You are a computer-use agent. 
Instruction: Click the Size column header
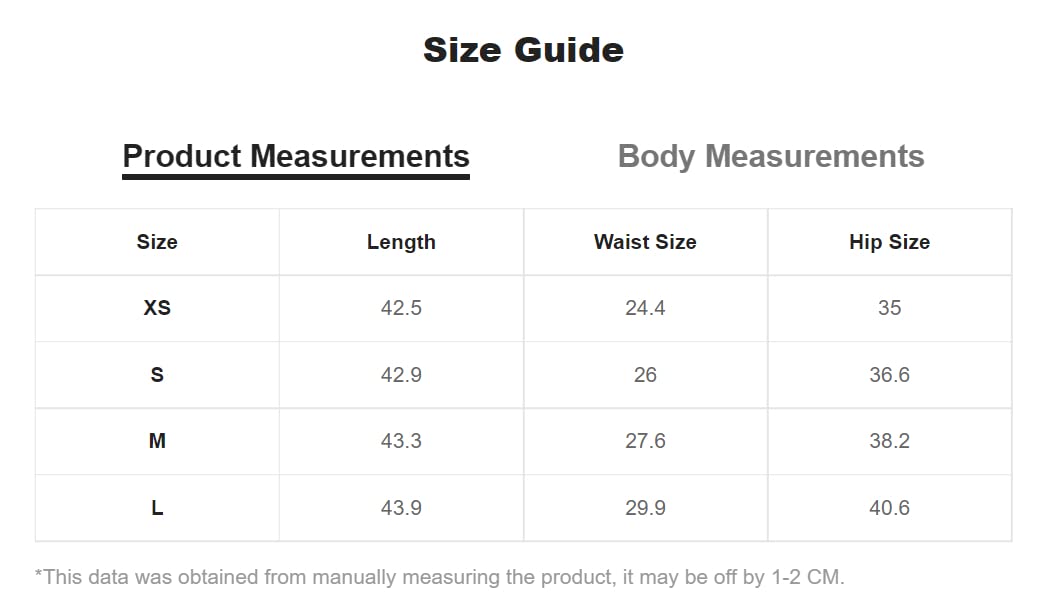tap(157, 242)
